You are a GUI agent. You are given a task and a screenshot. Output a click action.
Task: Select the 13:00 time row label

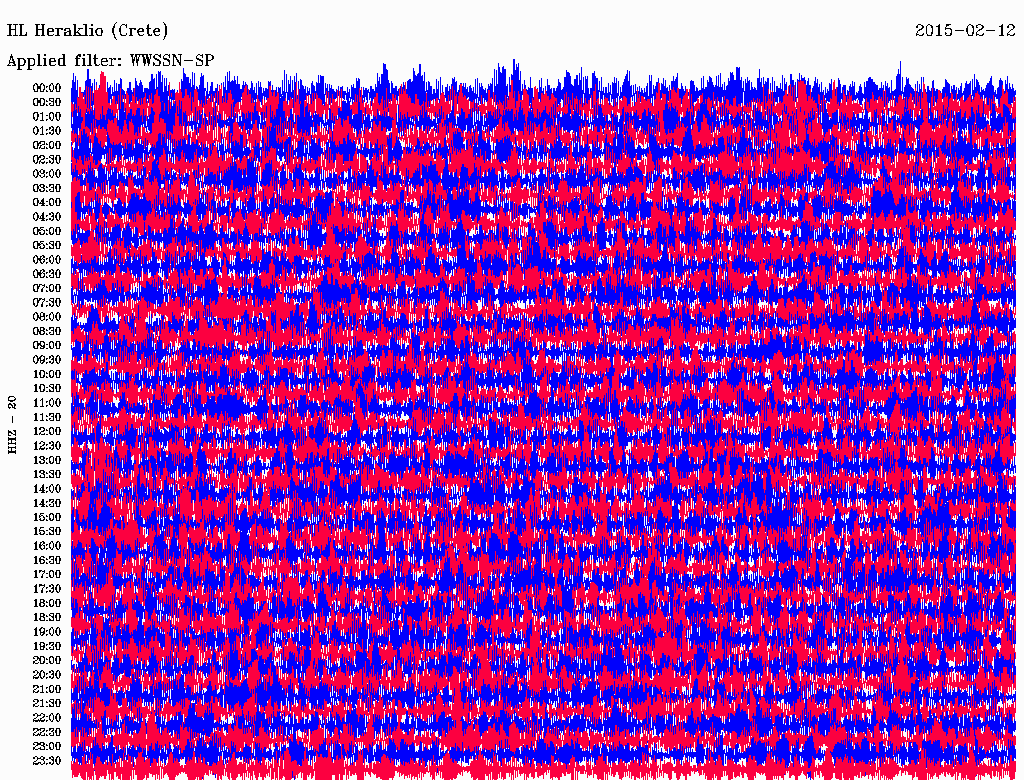click(47, 461)
